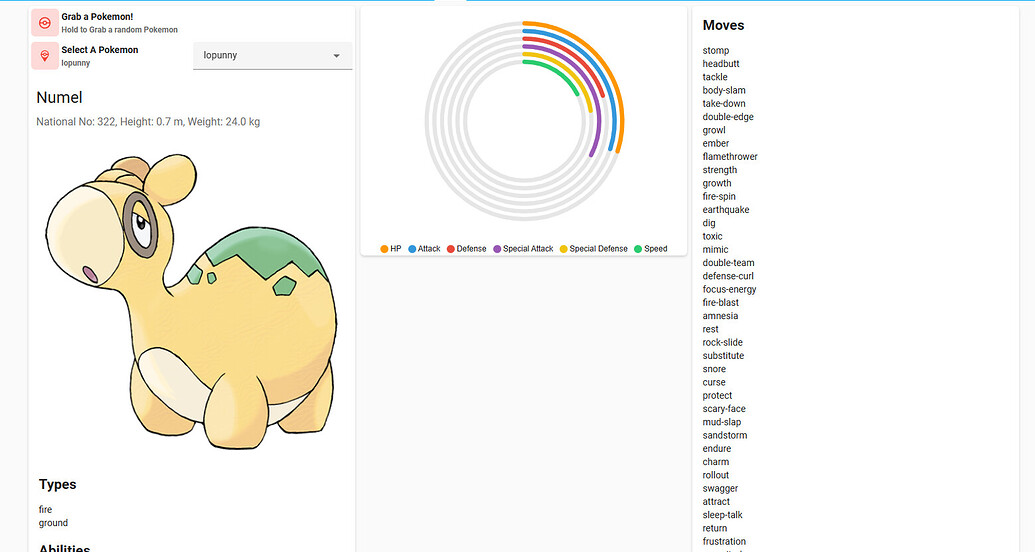Click the Grab a Pokemon! label

[x=97, y=17]
